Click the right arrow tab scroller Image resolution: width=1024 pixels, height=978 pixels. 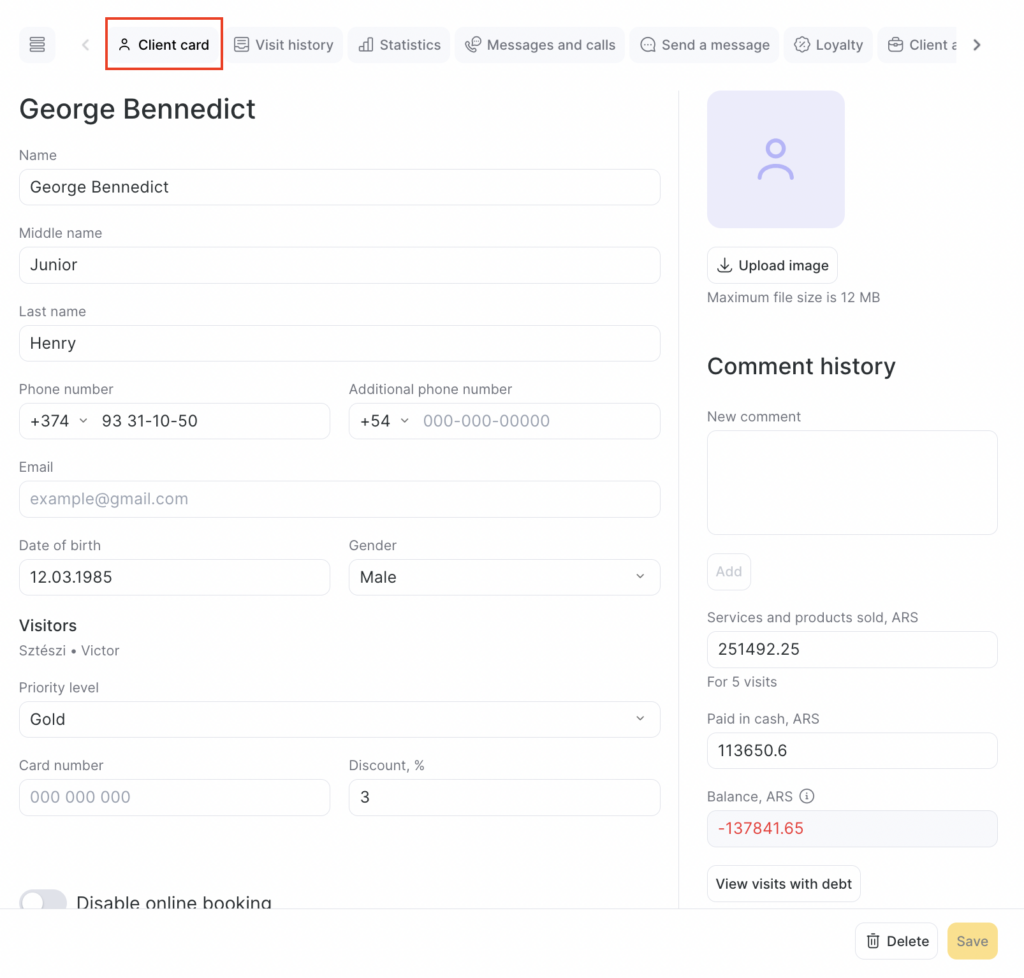977,45
